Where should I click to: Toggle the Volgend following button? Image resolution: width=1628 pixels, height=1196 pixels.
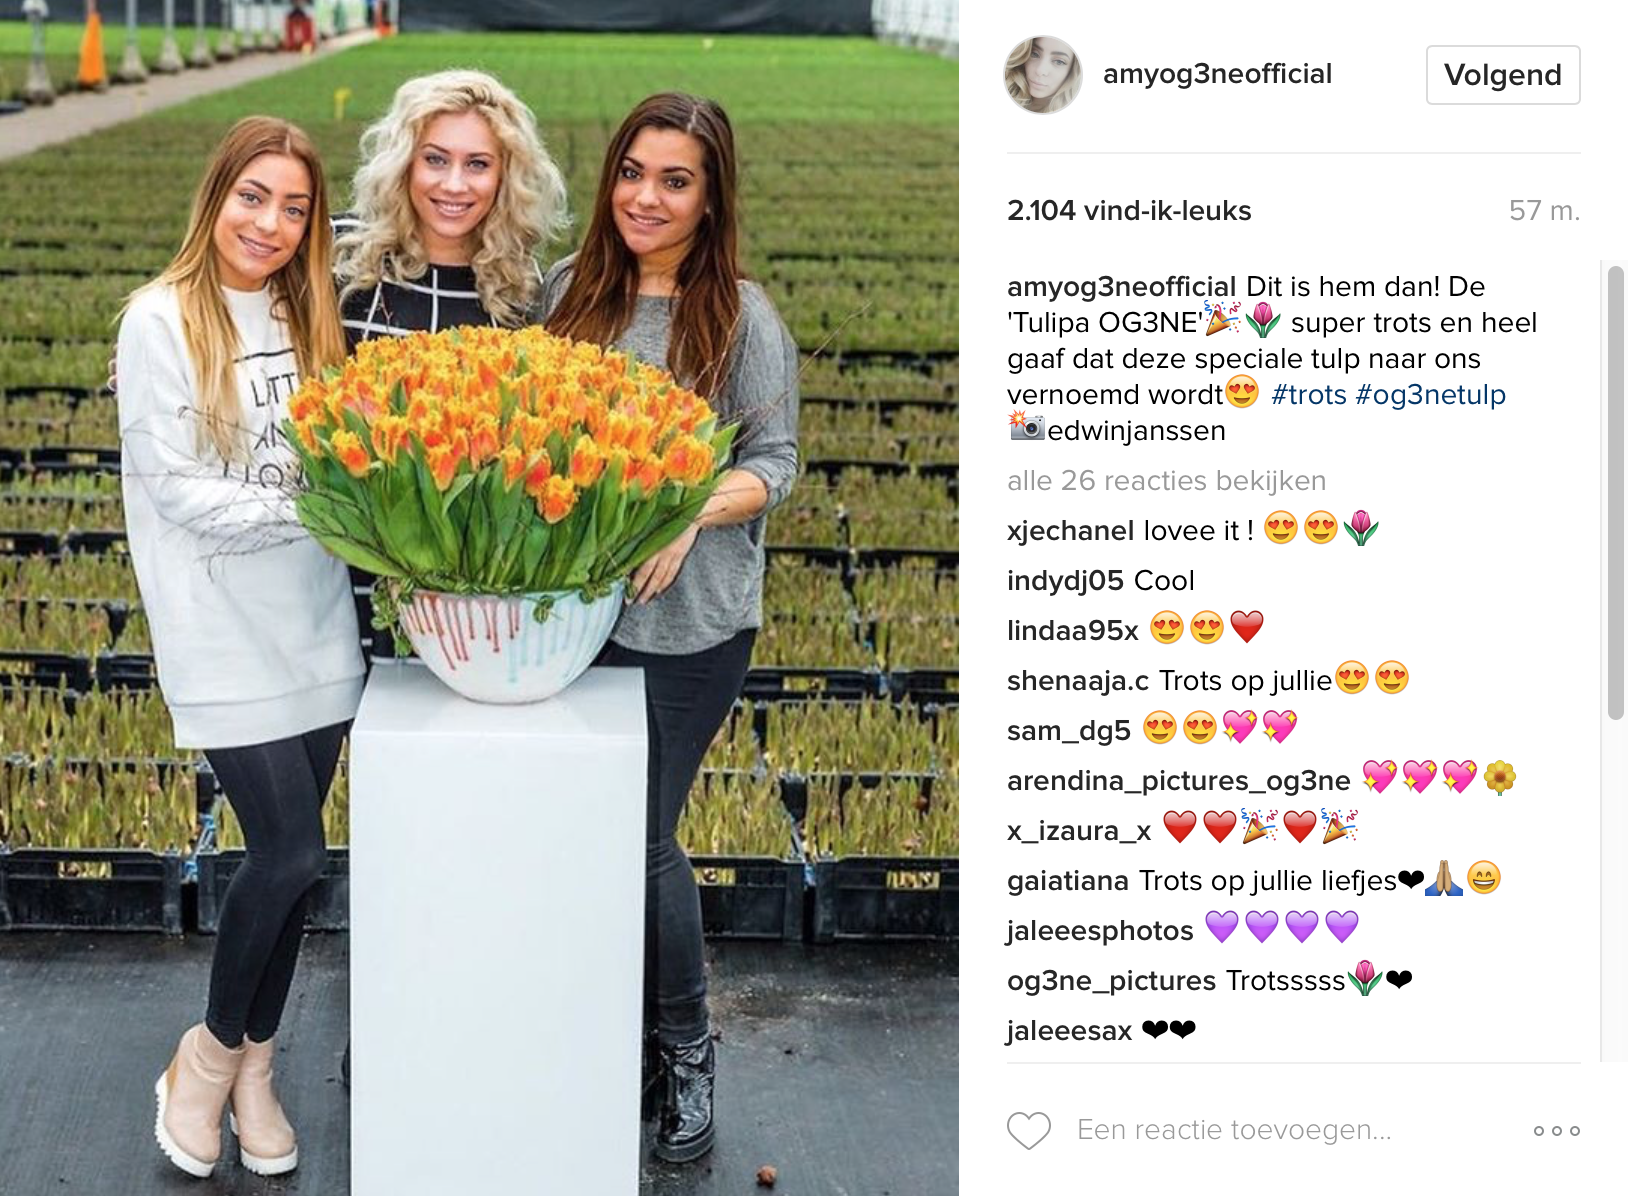pyautogui.click(x=1503, y=75)
